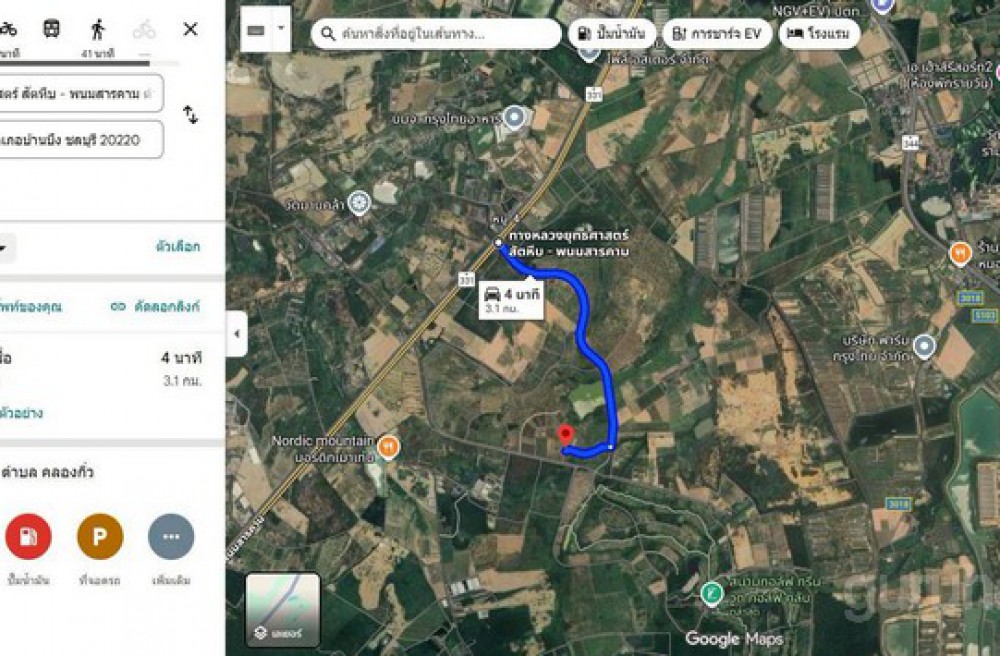This screenshot has width=1000, height=656.
Task: Open the route options link (ตัวเลือก)
Action: [x=178, y=247]
